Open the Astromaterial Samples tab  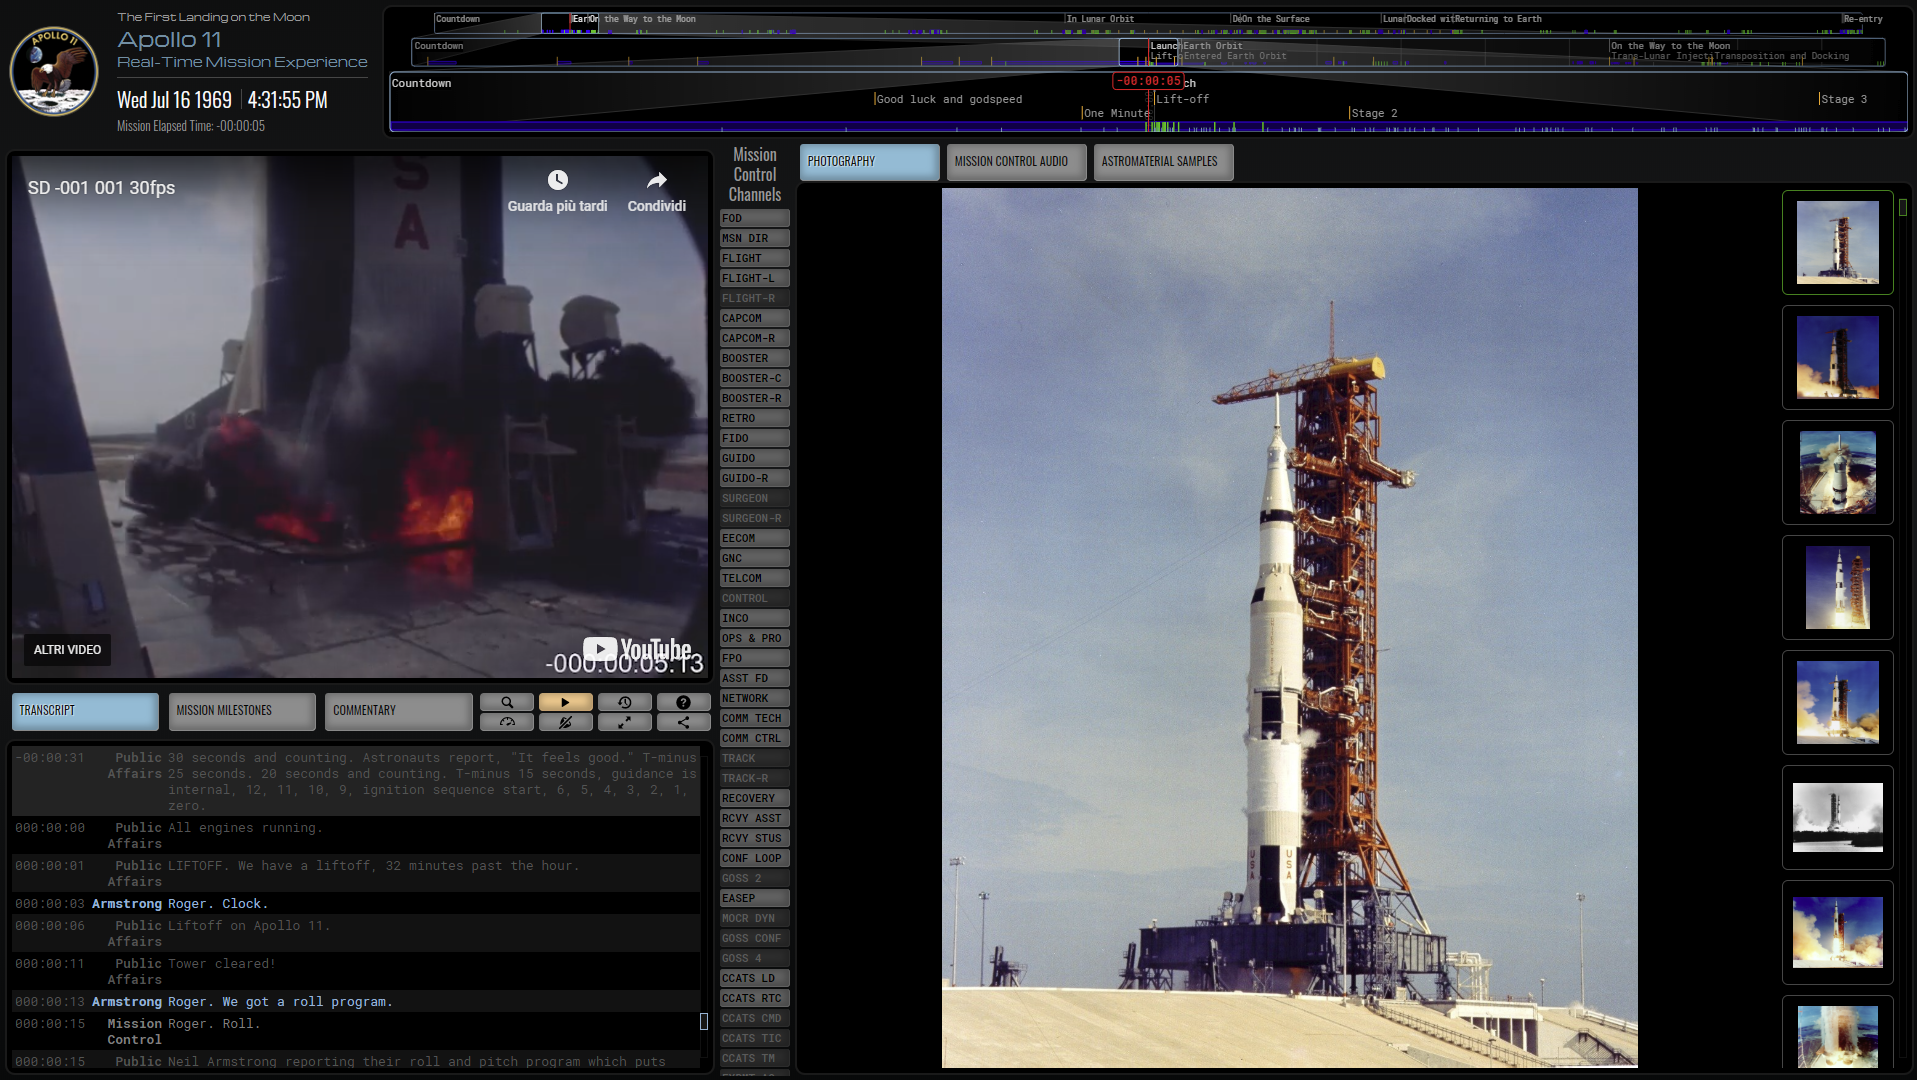[x=1162, y=162]
